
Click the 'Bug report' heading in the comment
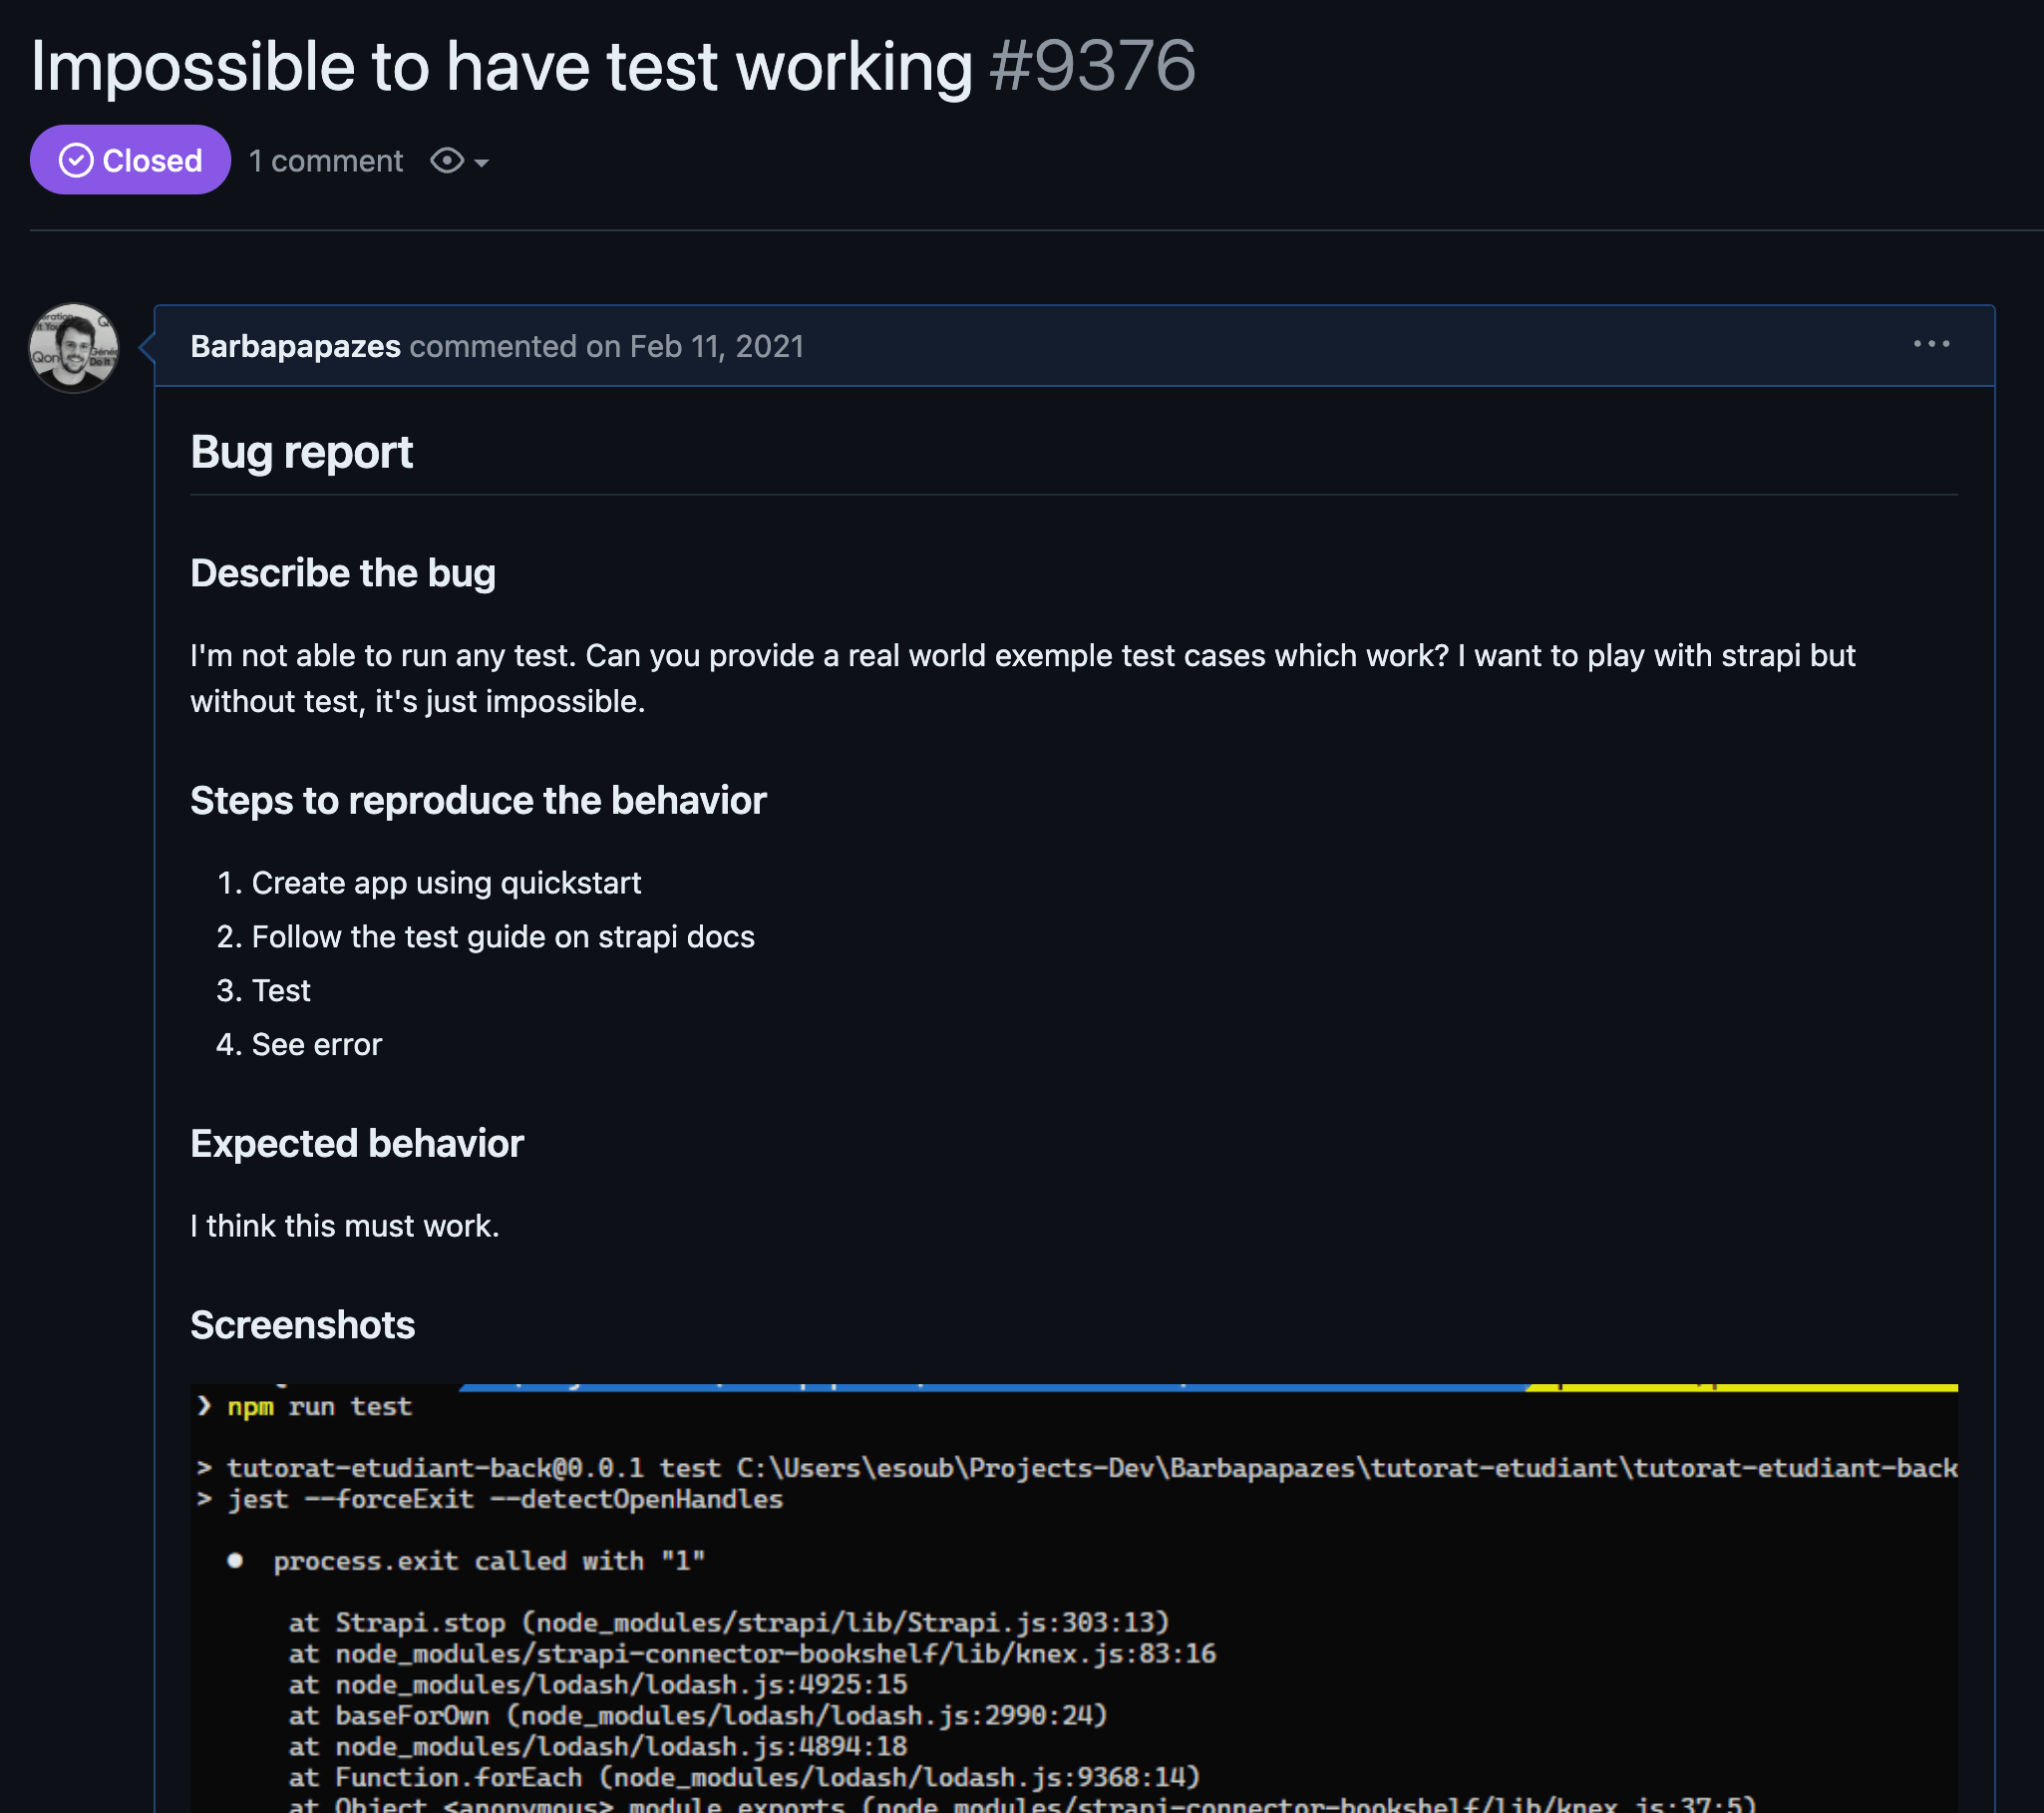coord(302,452)
